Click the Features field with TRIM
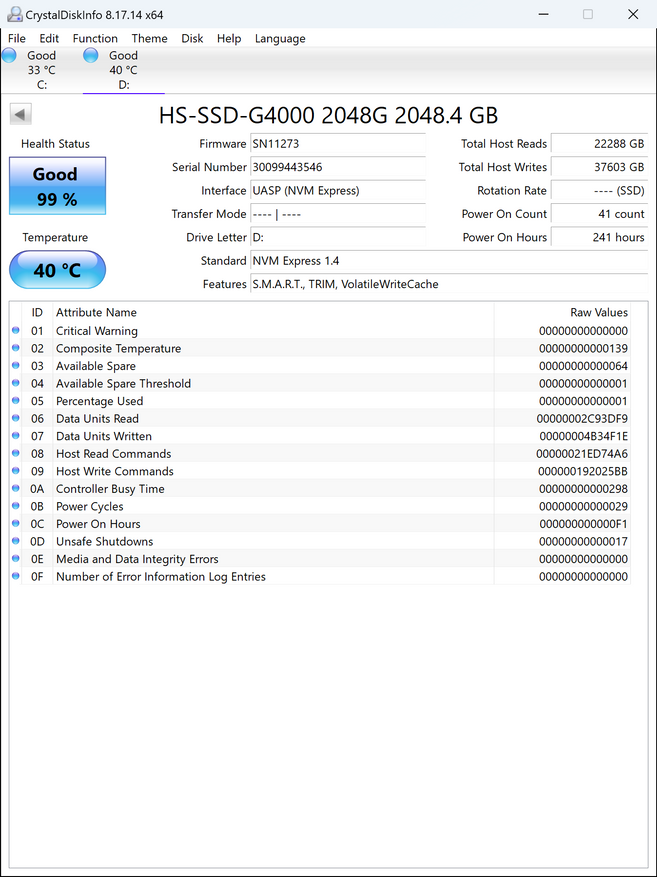657x877 pixels. (449, 285)
